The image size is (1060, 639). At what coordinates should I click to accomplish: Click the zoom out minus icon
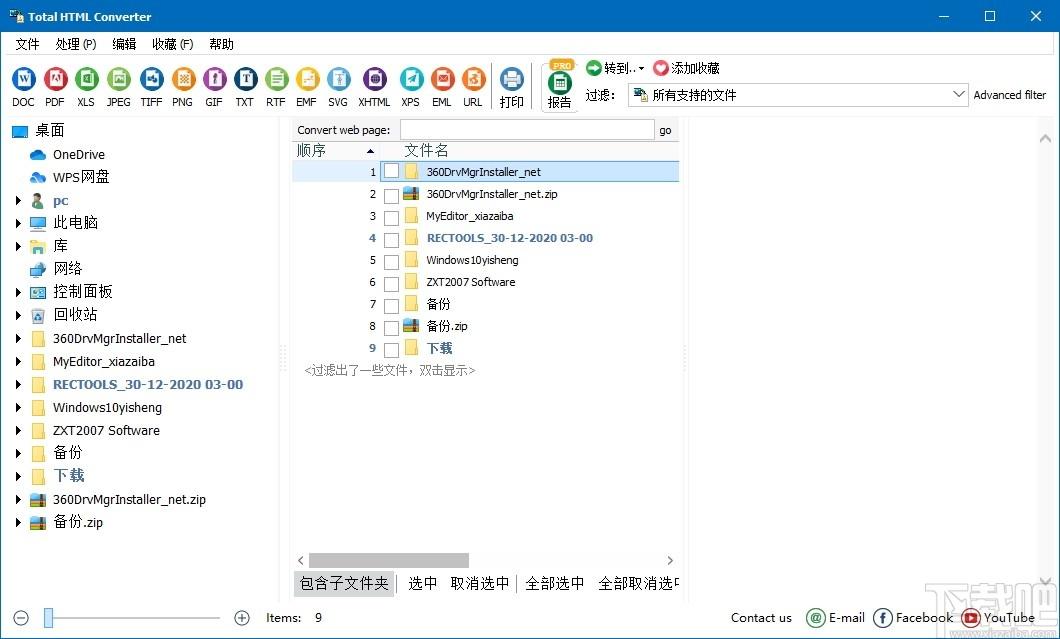22,617
